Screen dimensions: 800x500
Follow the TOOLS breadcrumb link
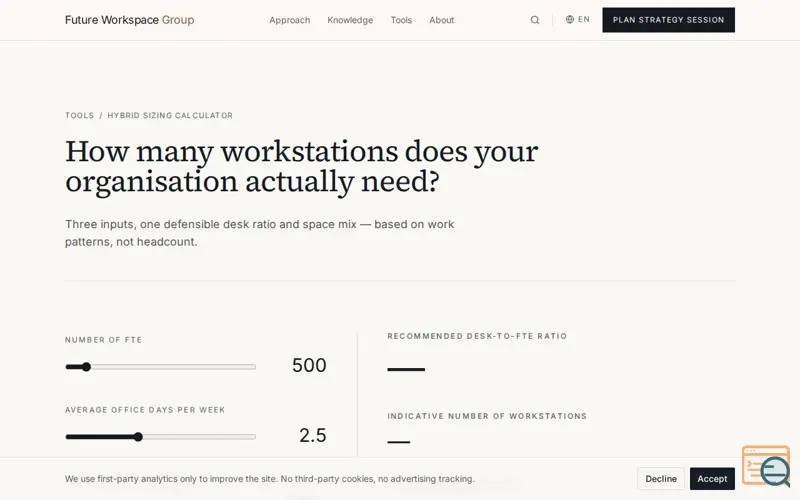pyautogui.click(x=79, y=115)
